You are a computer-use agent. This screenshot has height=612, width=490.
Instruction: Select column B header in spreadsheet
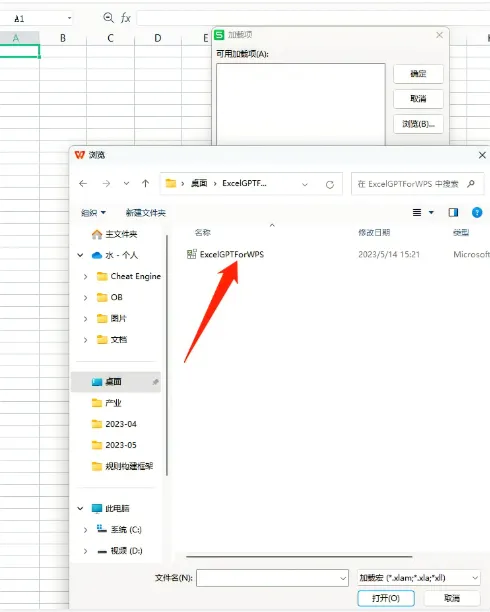point(63,38)
